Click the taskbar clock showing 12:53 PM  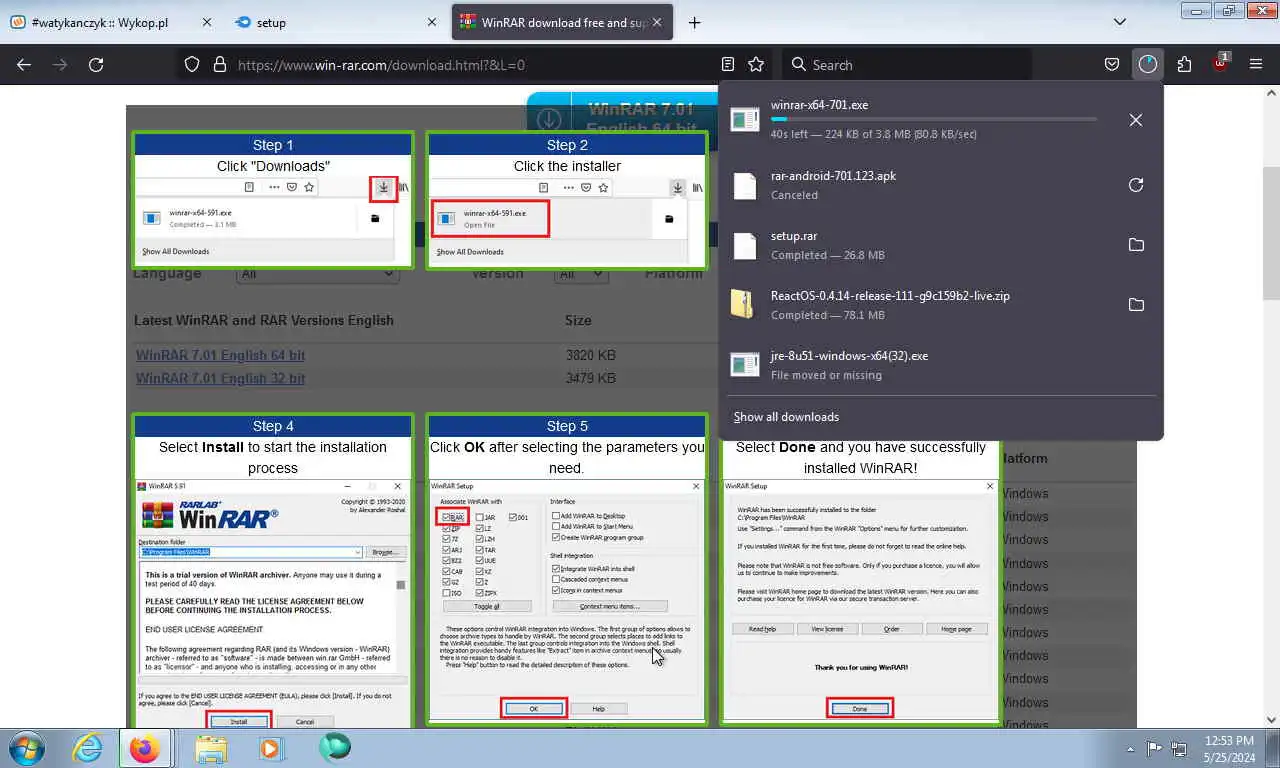click(x=1228, y=748)
